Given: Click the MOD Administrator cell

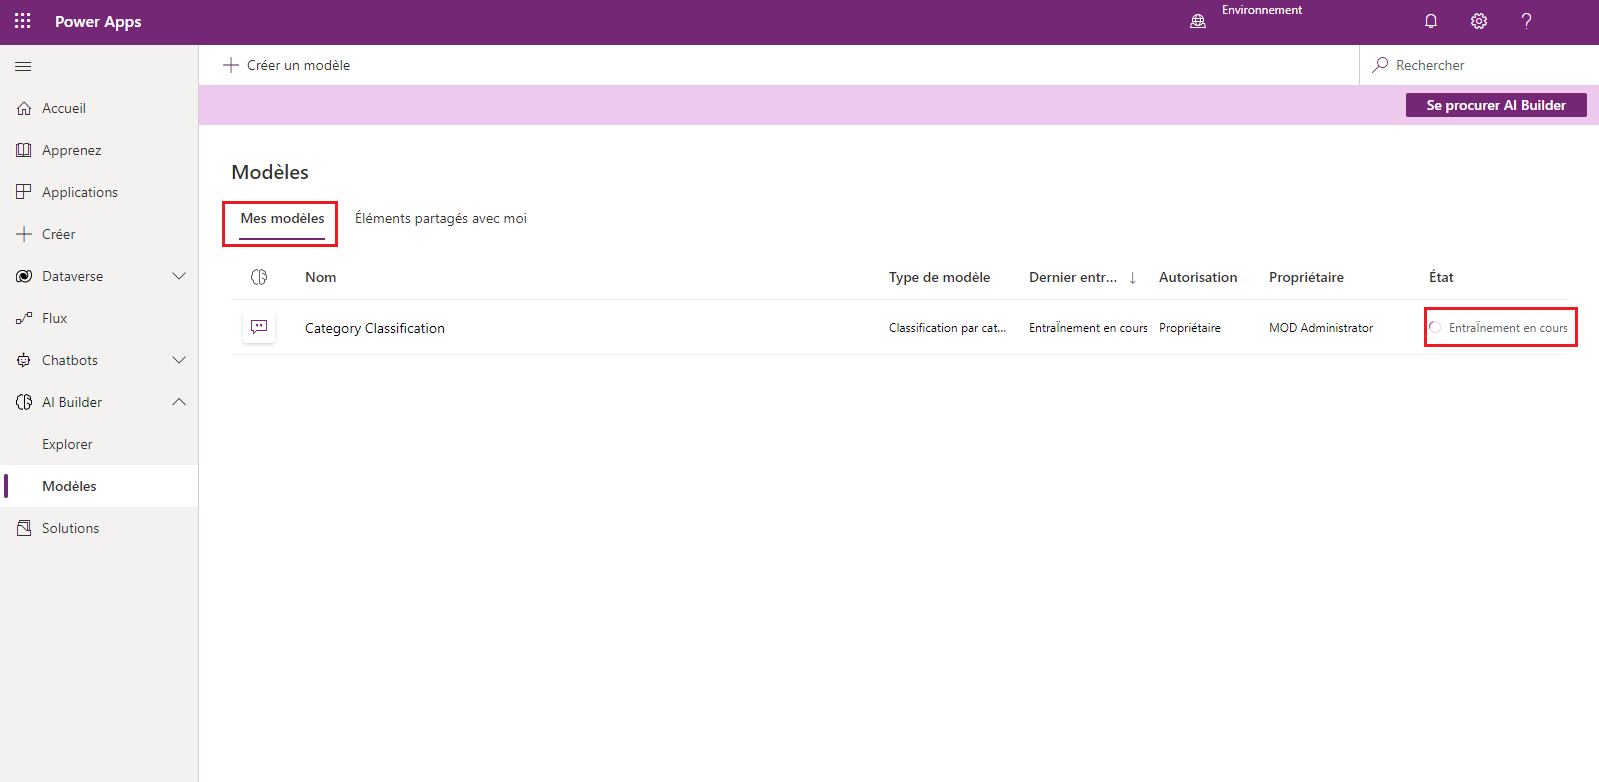Looking at the screenshot, I should point(1321,328).
